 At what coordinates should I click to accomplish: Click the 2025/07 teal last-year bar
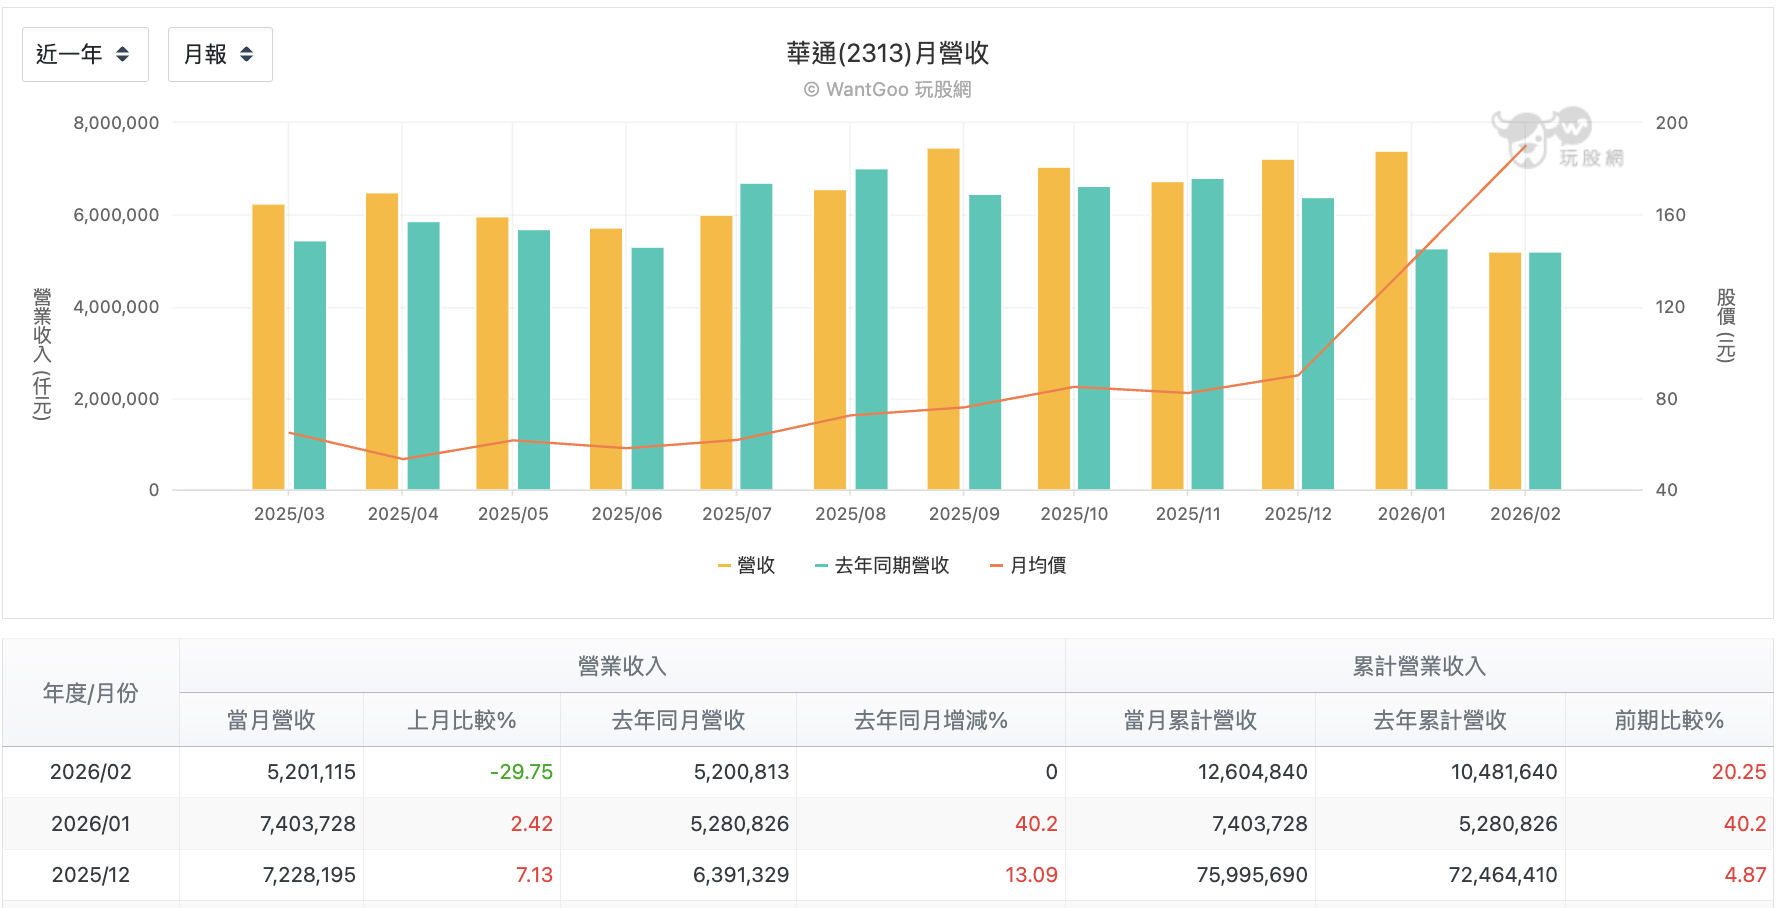pos(756,337)
